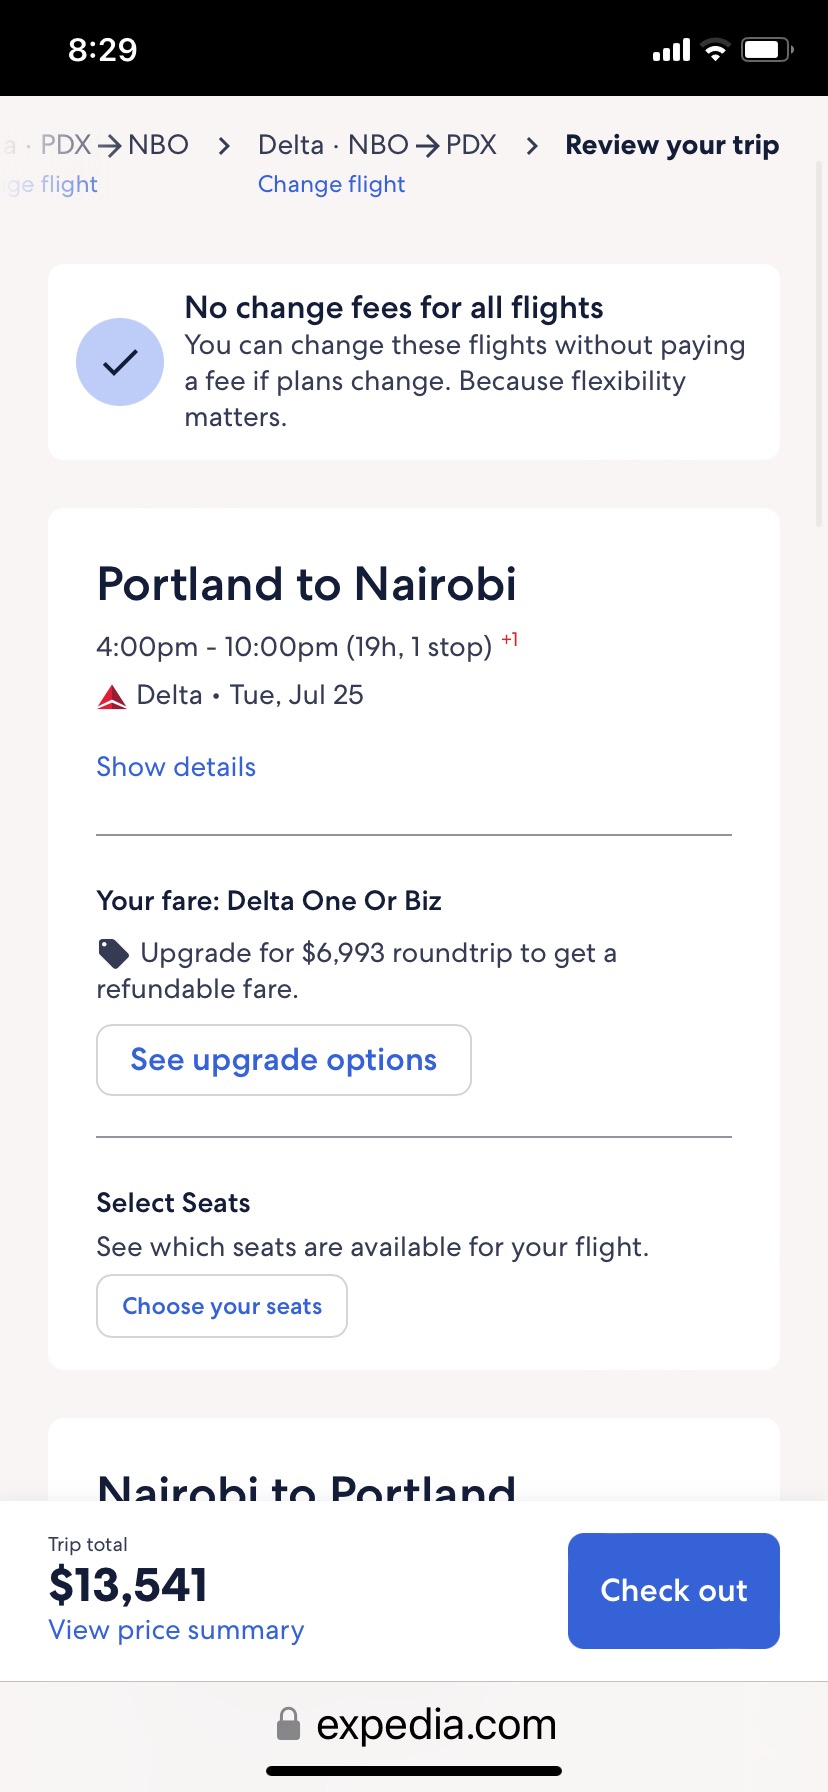
Task: Expand Show details for Portland to Nairobi
Action: point(176,767)
